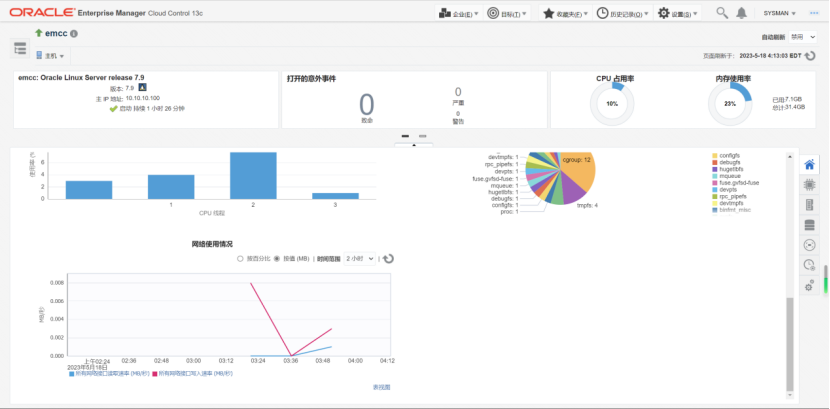Select the 按百分比 radio option
This screenshot has width=830, height=409.
coord(240,259)
